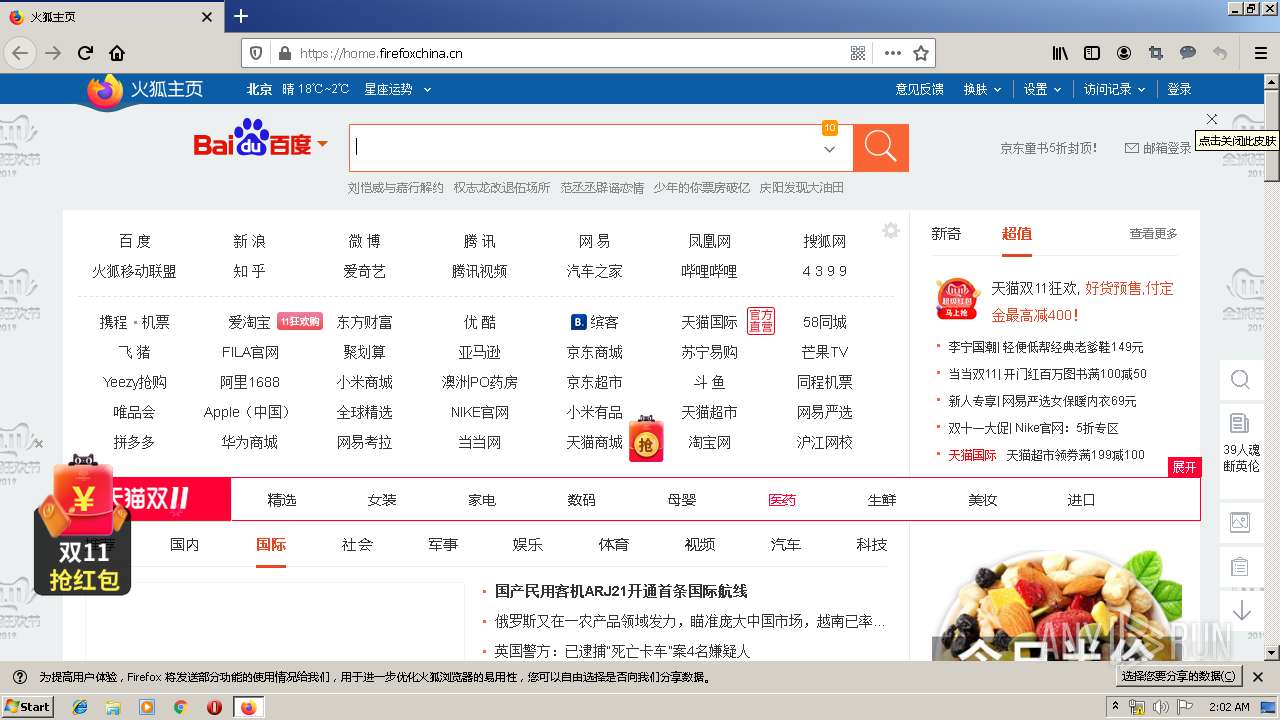Toggle the sidebar view icon

click(x=1092, y=53)
